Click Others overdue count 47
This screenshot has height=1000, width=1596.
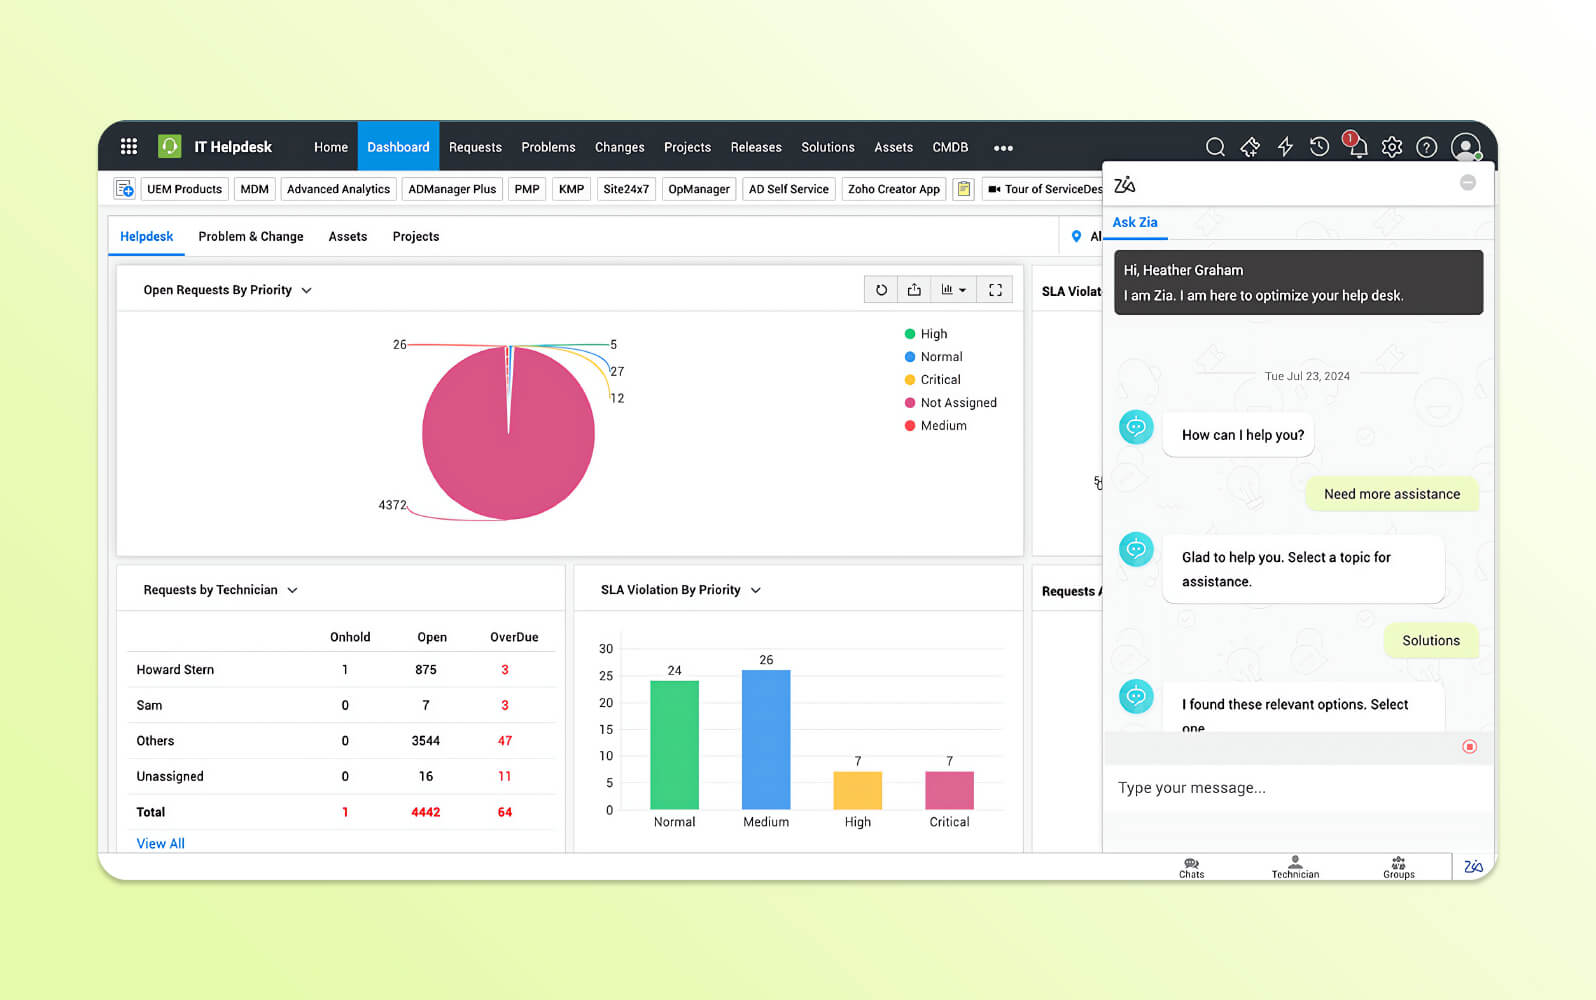pos(505,741)
